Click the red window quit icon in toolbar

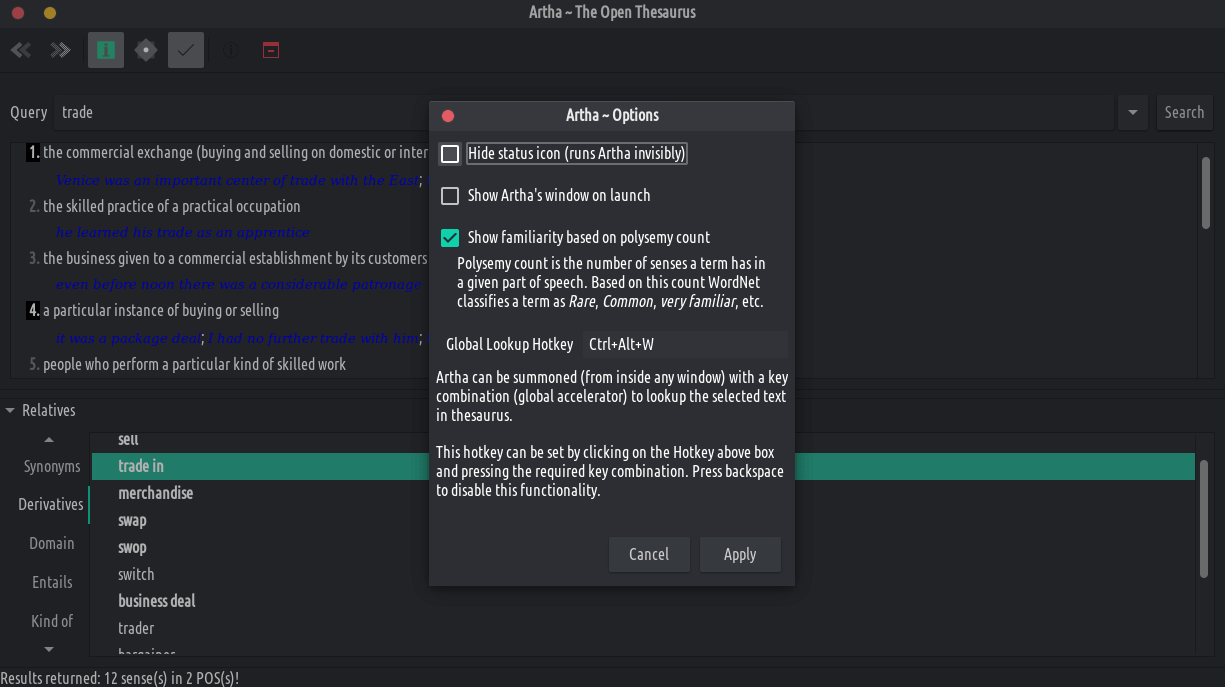(x=271, y=50)
